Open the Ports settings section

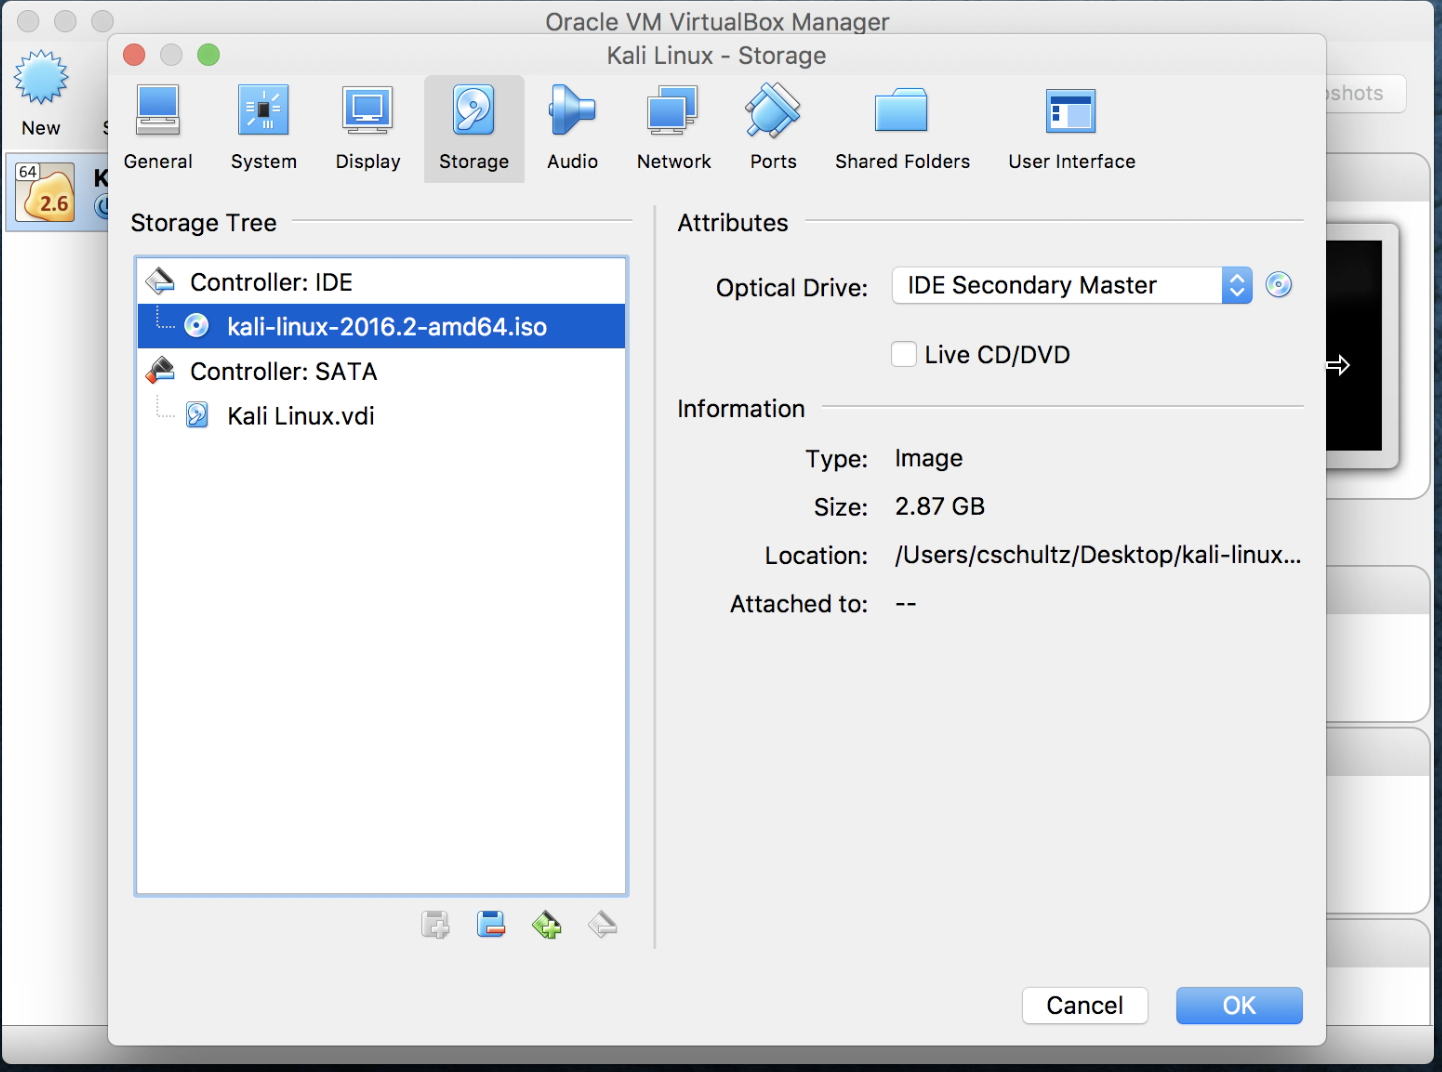(x=773, y=129)
